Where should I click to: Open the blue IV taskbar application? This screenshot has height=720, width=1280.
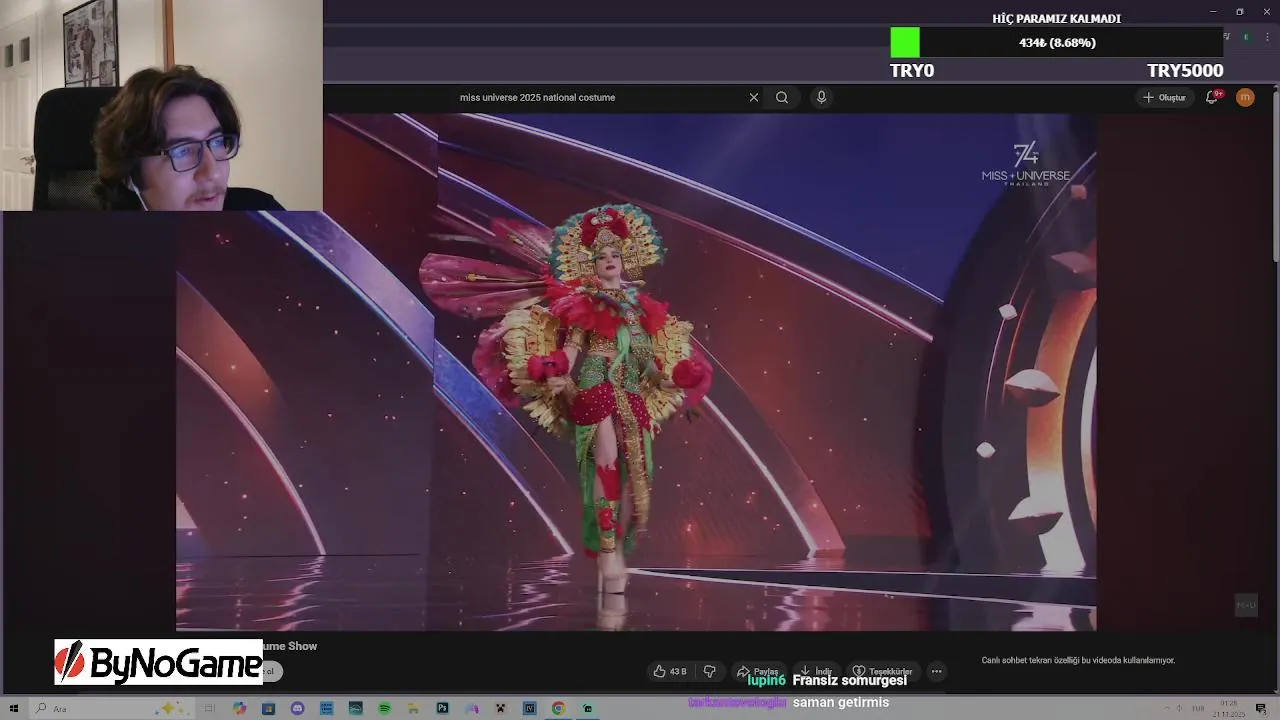click(x=529, y=708)
